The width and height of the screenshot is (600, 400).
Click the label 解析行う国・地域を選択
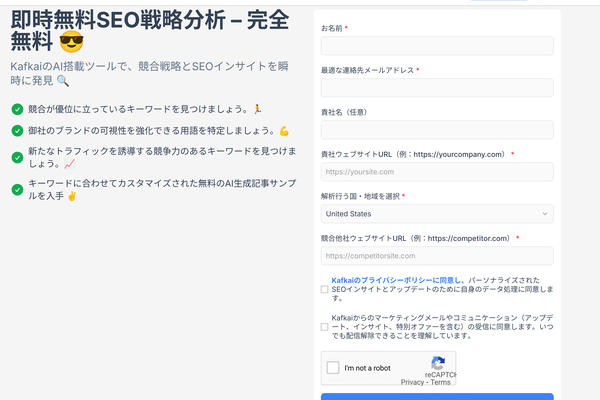[x=360, y=196]
